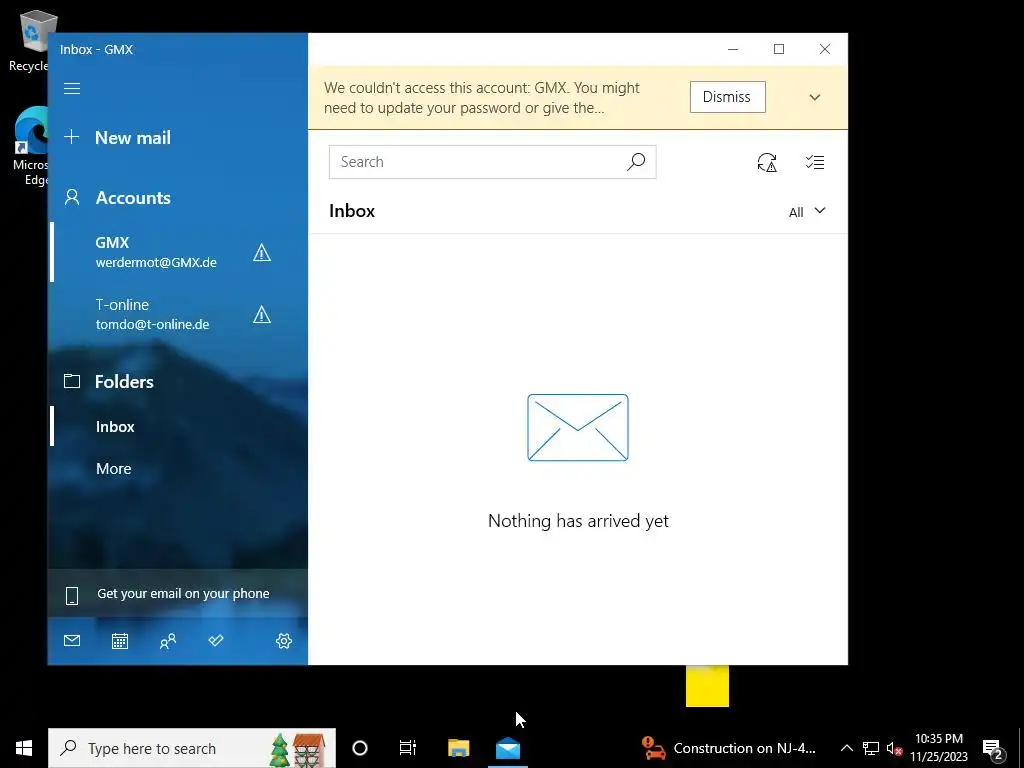
Task: Show hidden system tray icons chevron
Action: coord(846,748)
